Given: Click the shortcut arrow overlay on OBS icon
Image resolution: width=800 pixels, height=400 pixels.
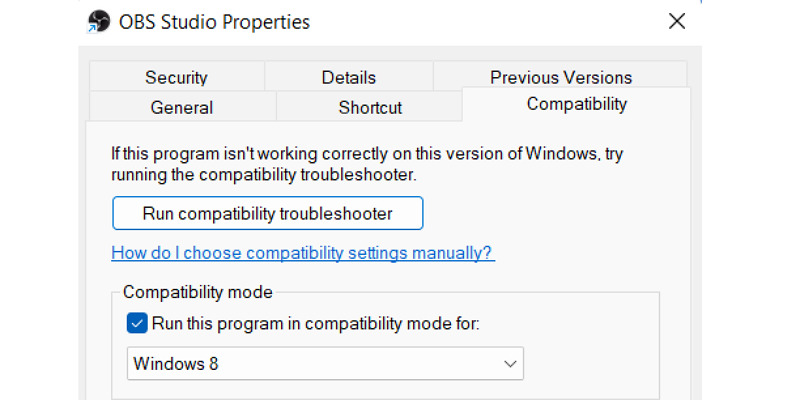Looking at the screenshot, I should 91,29.
